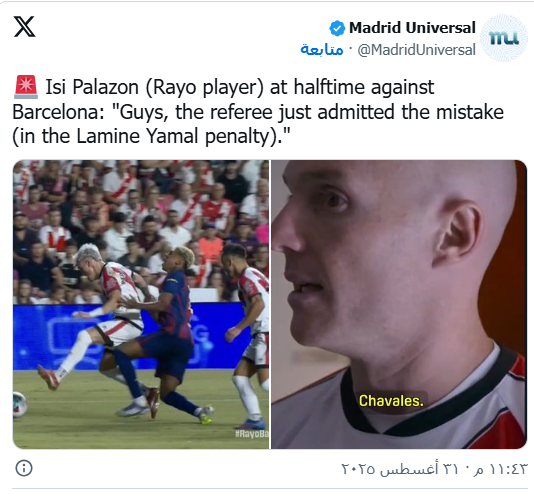Click the X logo icon
This screenshot has height=497, width=534.
pyautogui.click(x=24, y=27)
